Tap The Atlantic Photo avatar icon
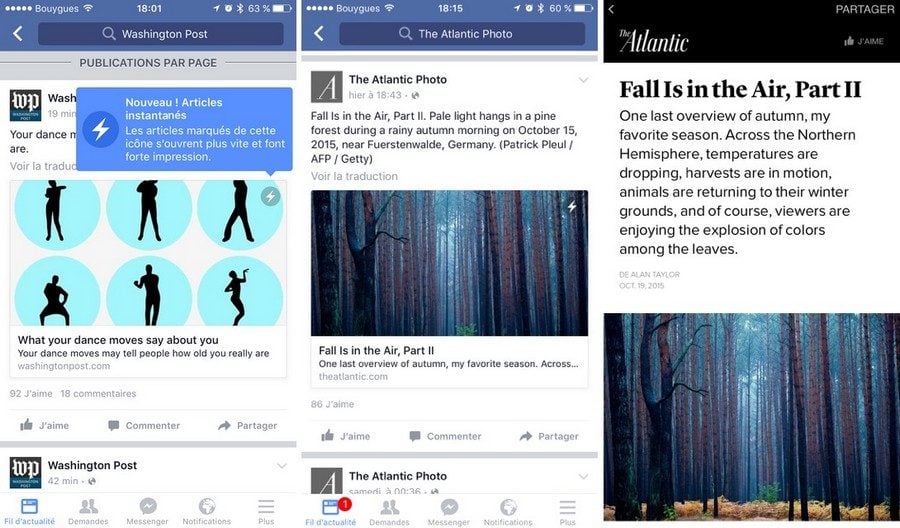The height and width of the screenshot is (528, 900). (327, 87)
